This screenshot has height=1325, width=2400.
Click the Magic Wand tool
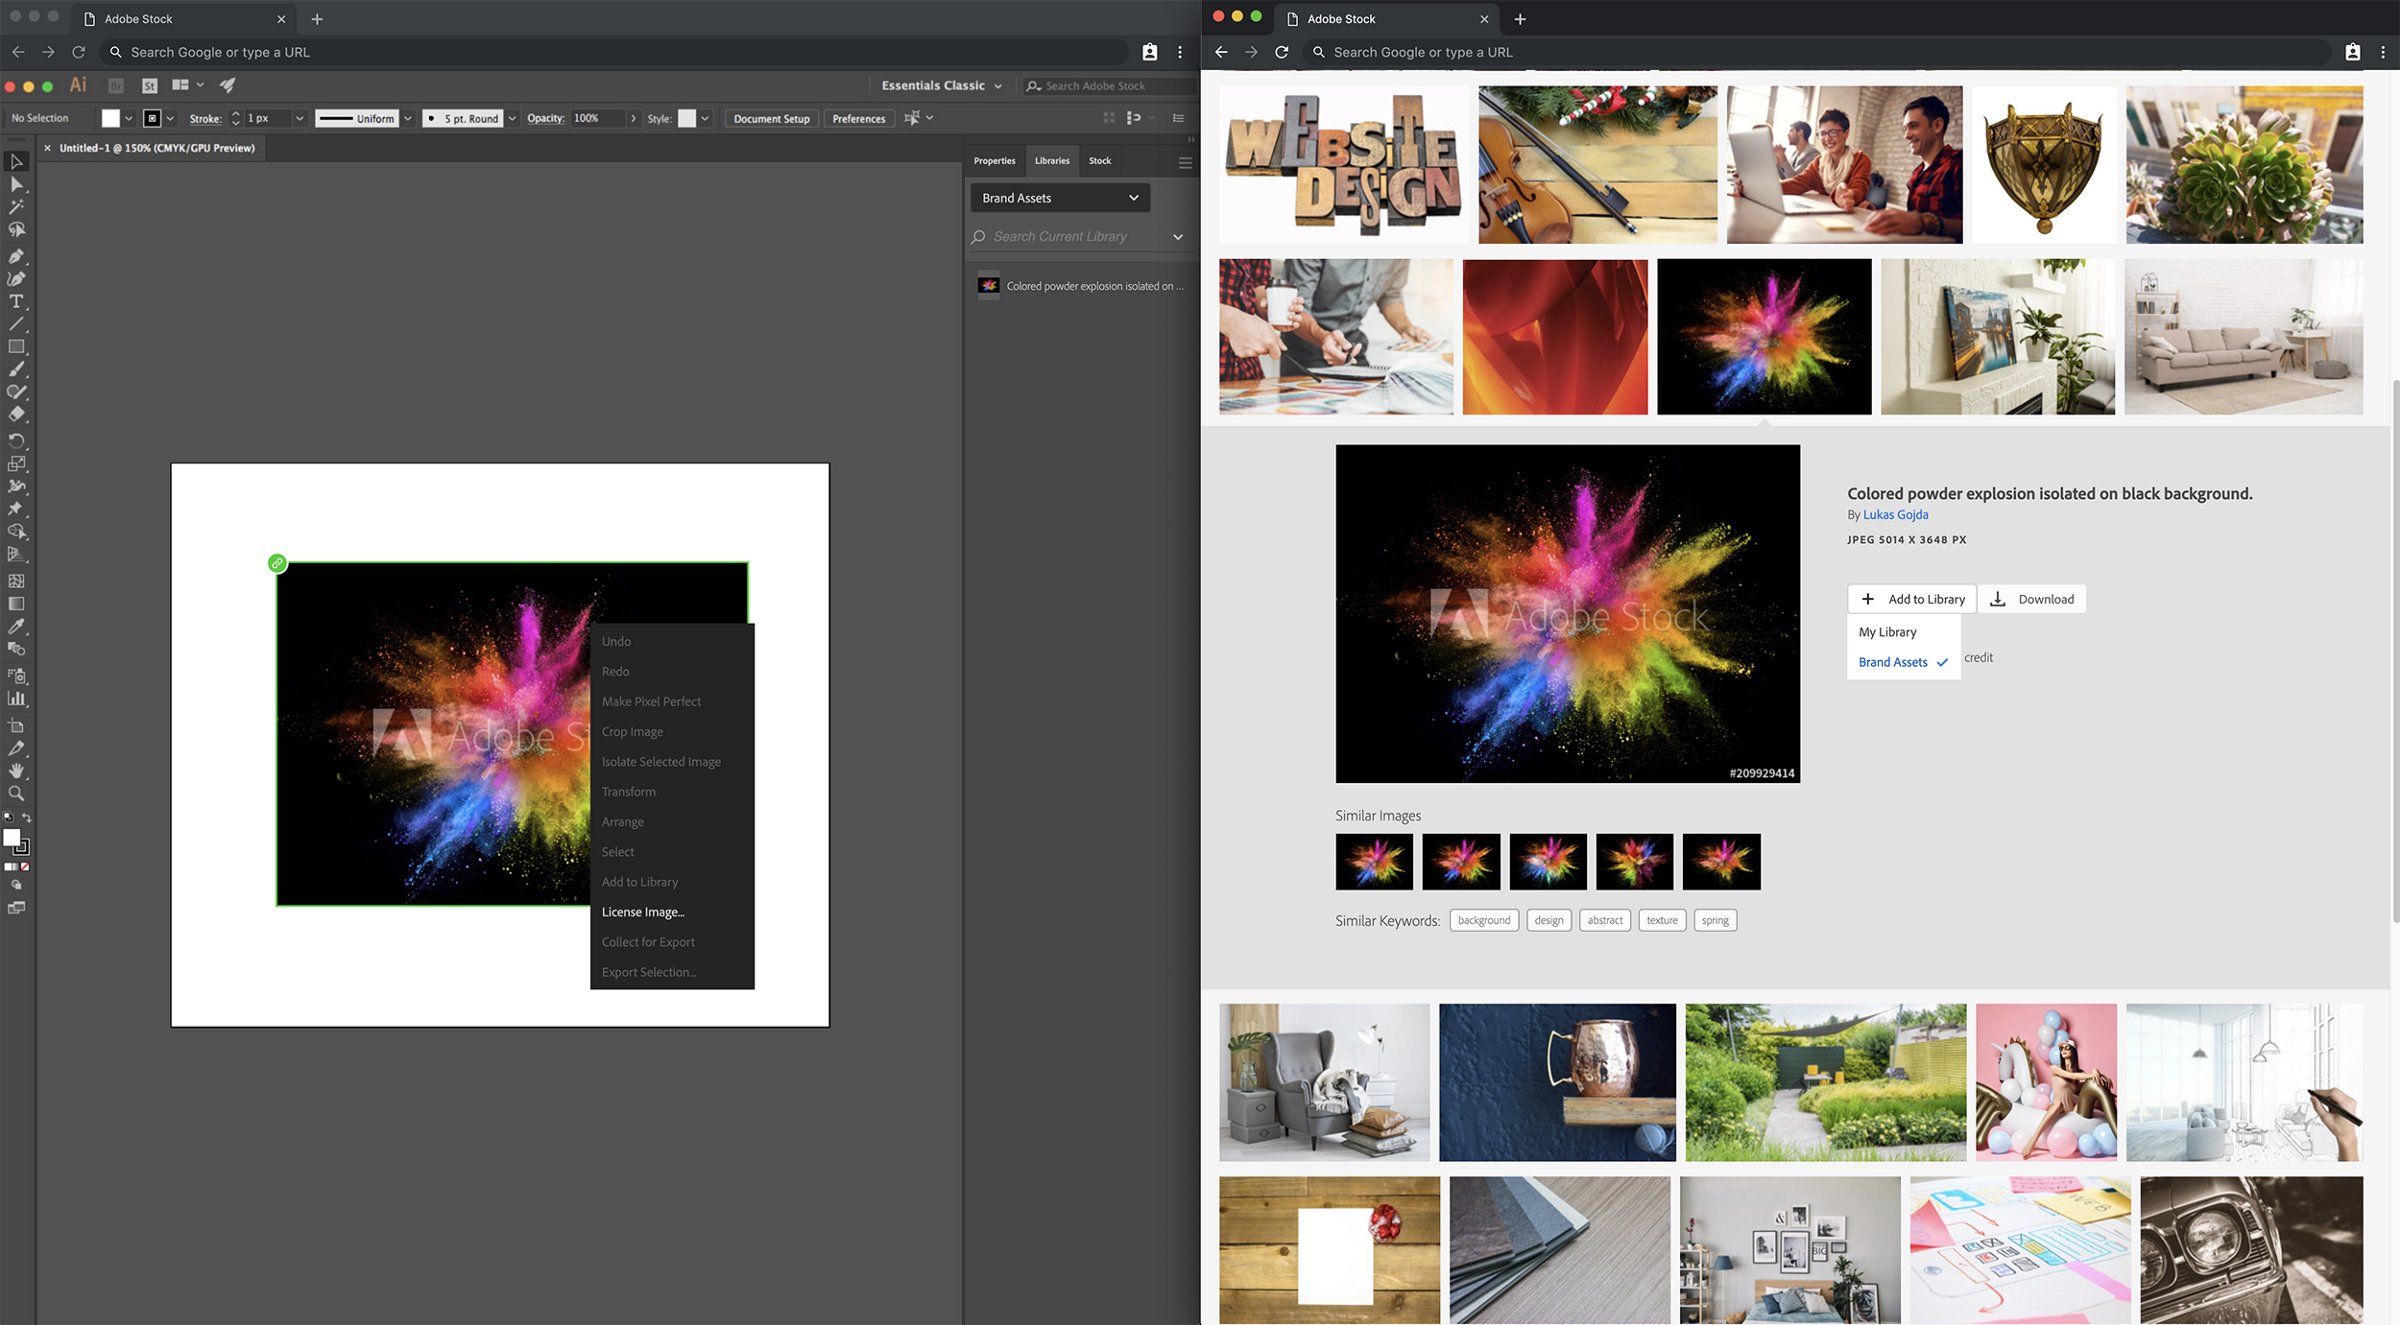tap(16, 207)
